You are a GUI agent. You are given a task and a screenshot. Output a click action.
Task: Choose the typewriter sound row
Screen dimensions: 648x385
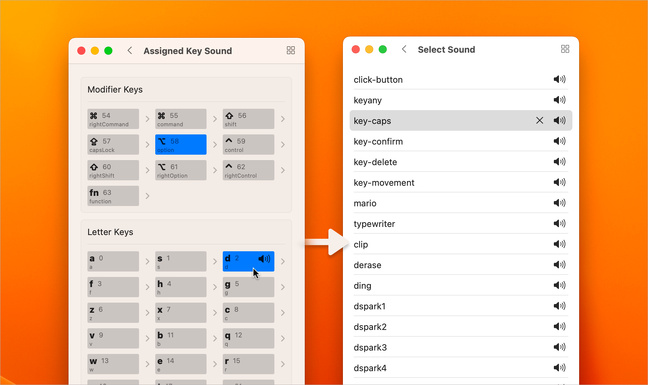coord(461,223)
